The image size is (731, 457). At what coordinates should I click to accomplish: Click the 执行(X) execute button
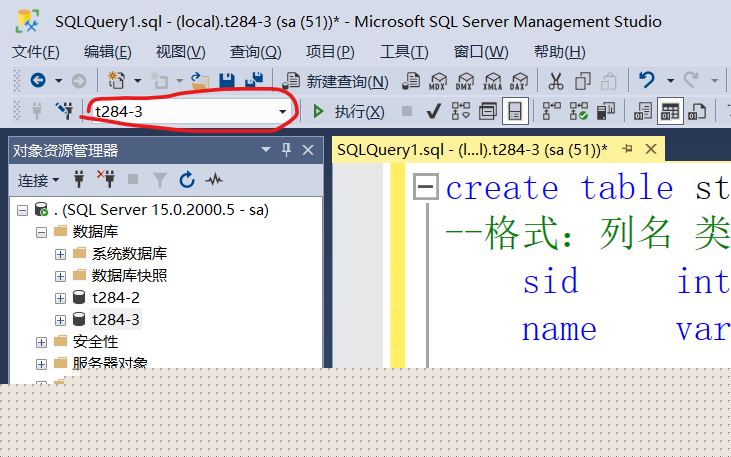click(x=349, y=112)
